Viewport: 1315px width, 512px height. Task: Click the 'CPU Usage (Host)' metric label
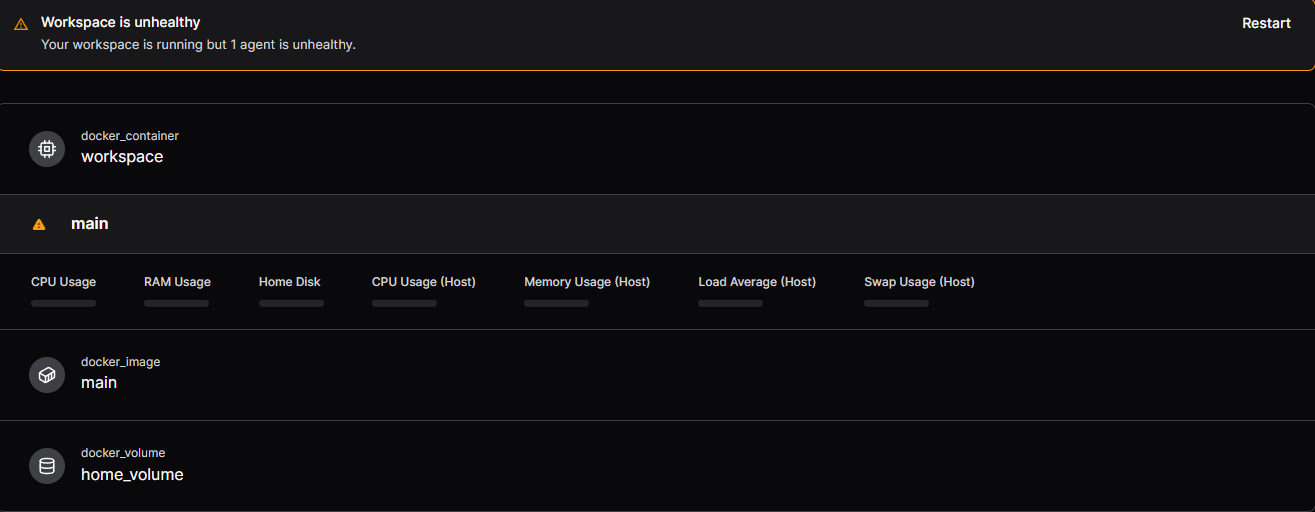[424, 282]
